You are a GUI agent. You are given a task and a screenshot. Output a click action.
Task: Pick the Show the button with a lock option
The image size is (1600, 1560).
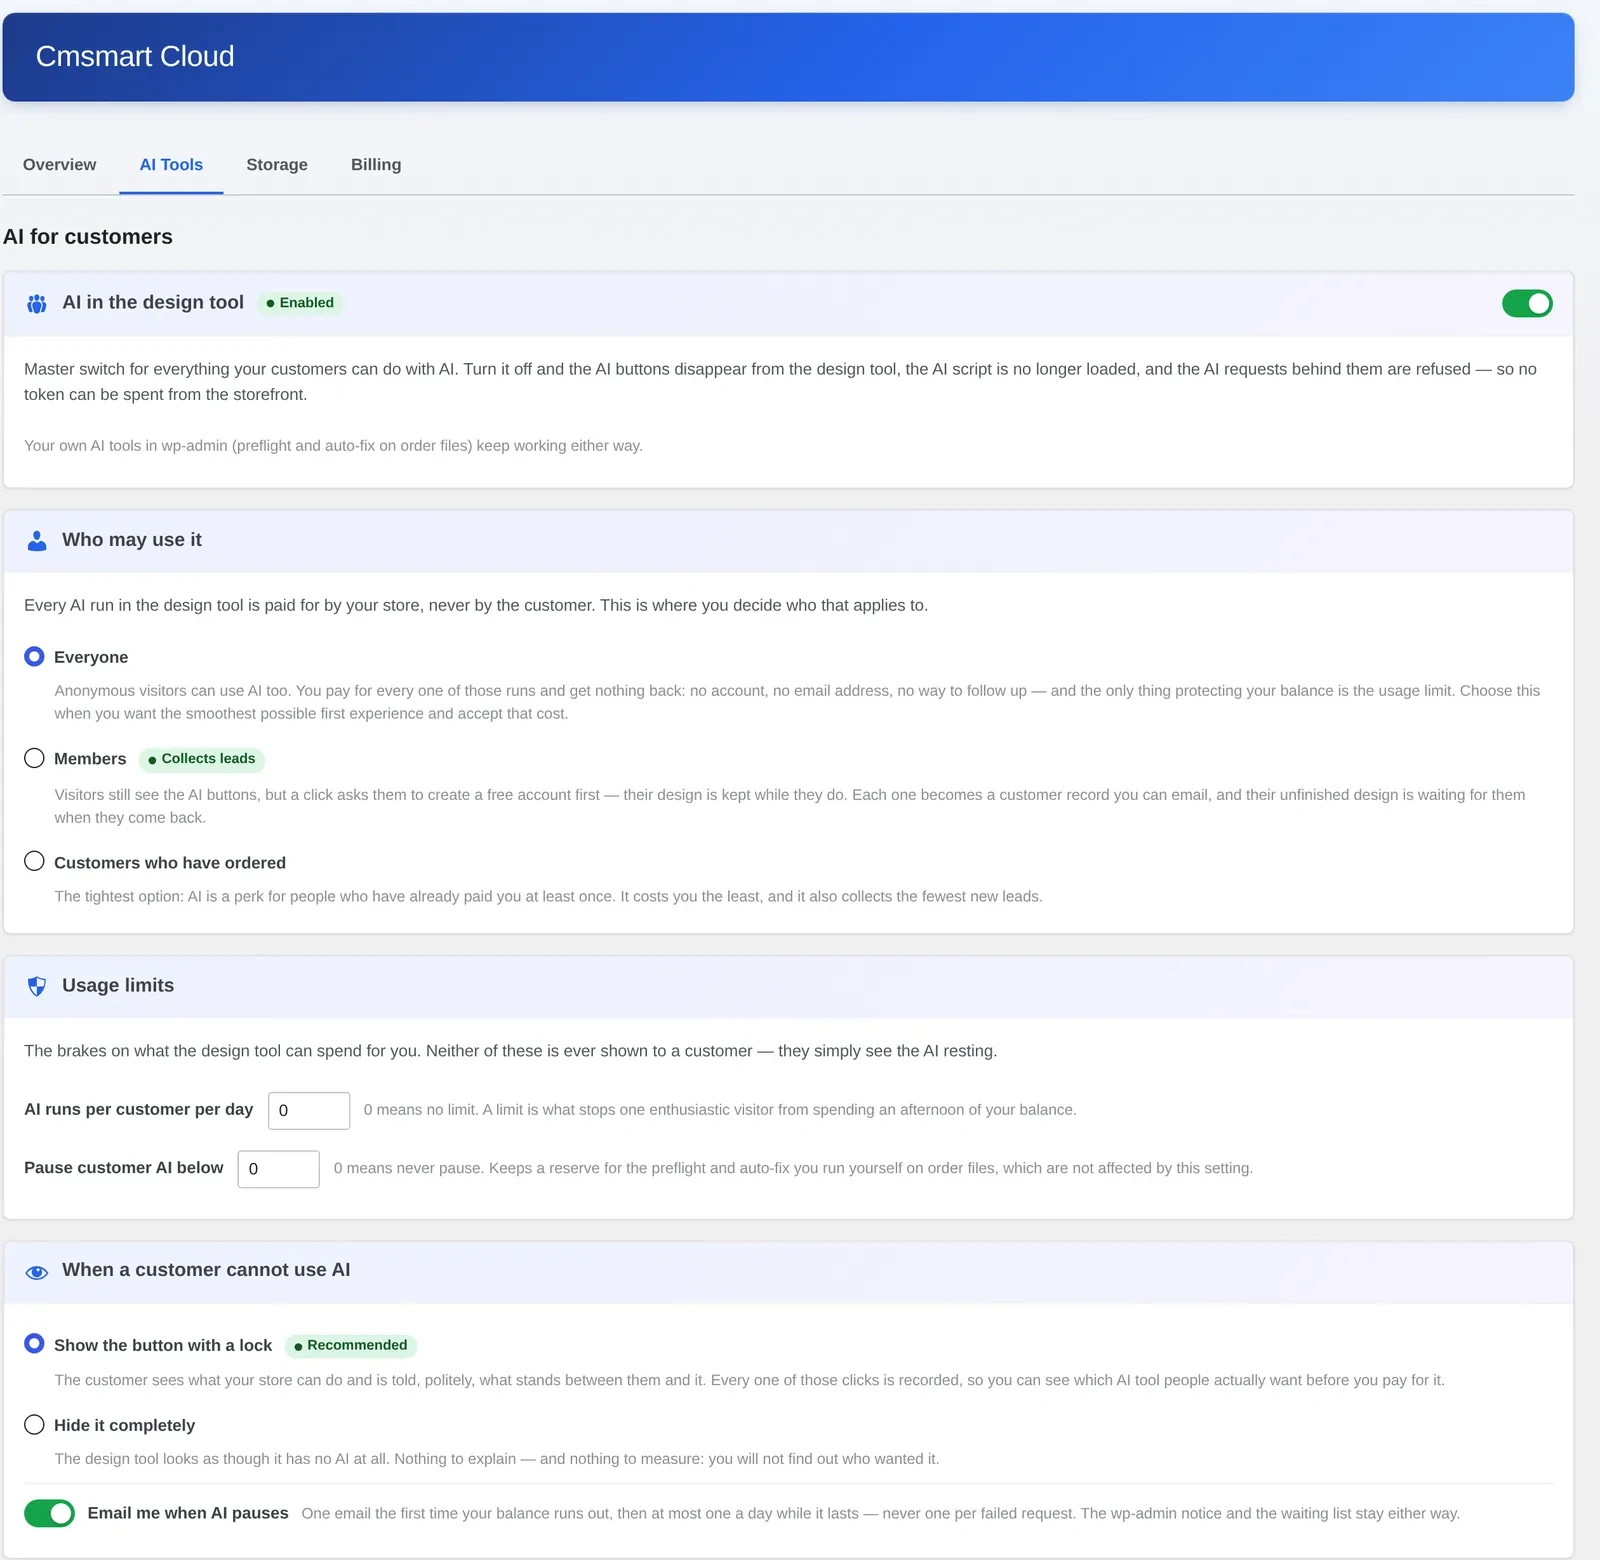(x=34, y=1343)
